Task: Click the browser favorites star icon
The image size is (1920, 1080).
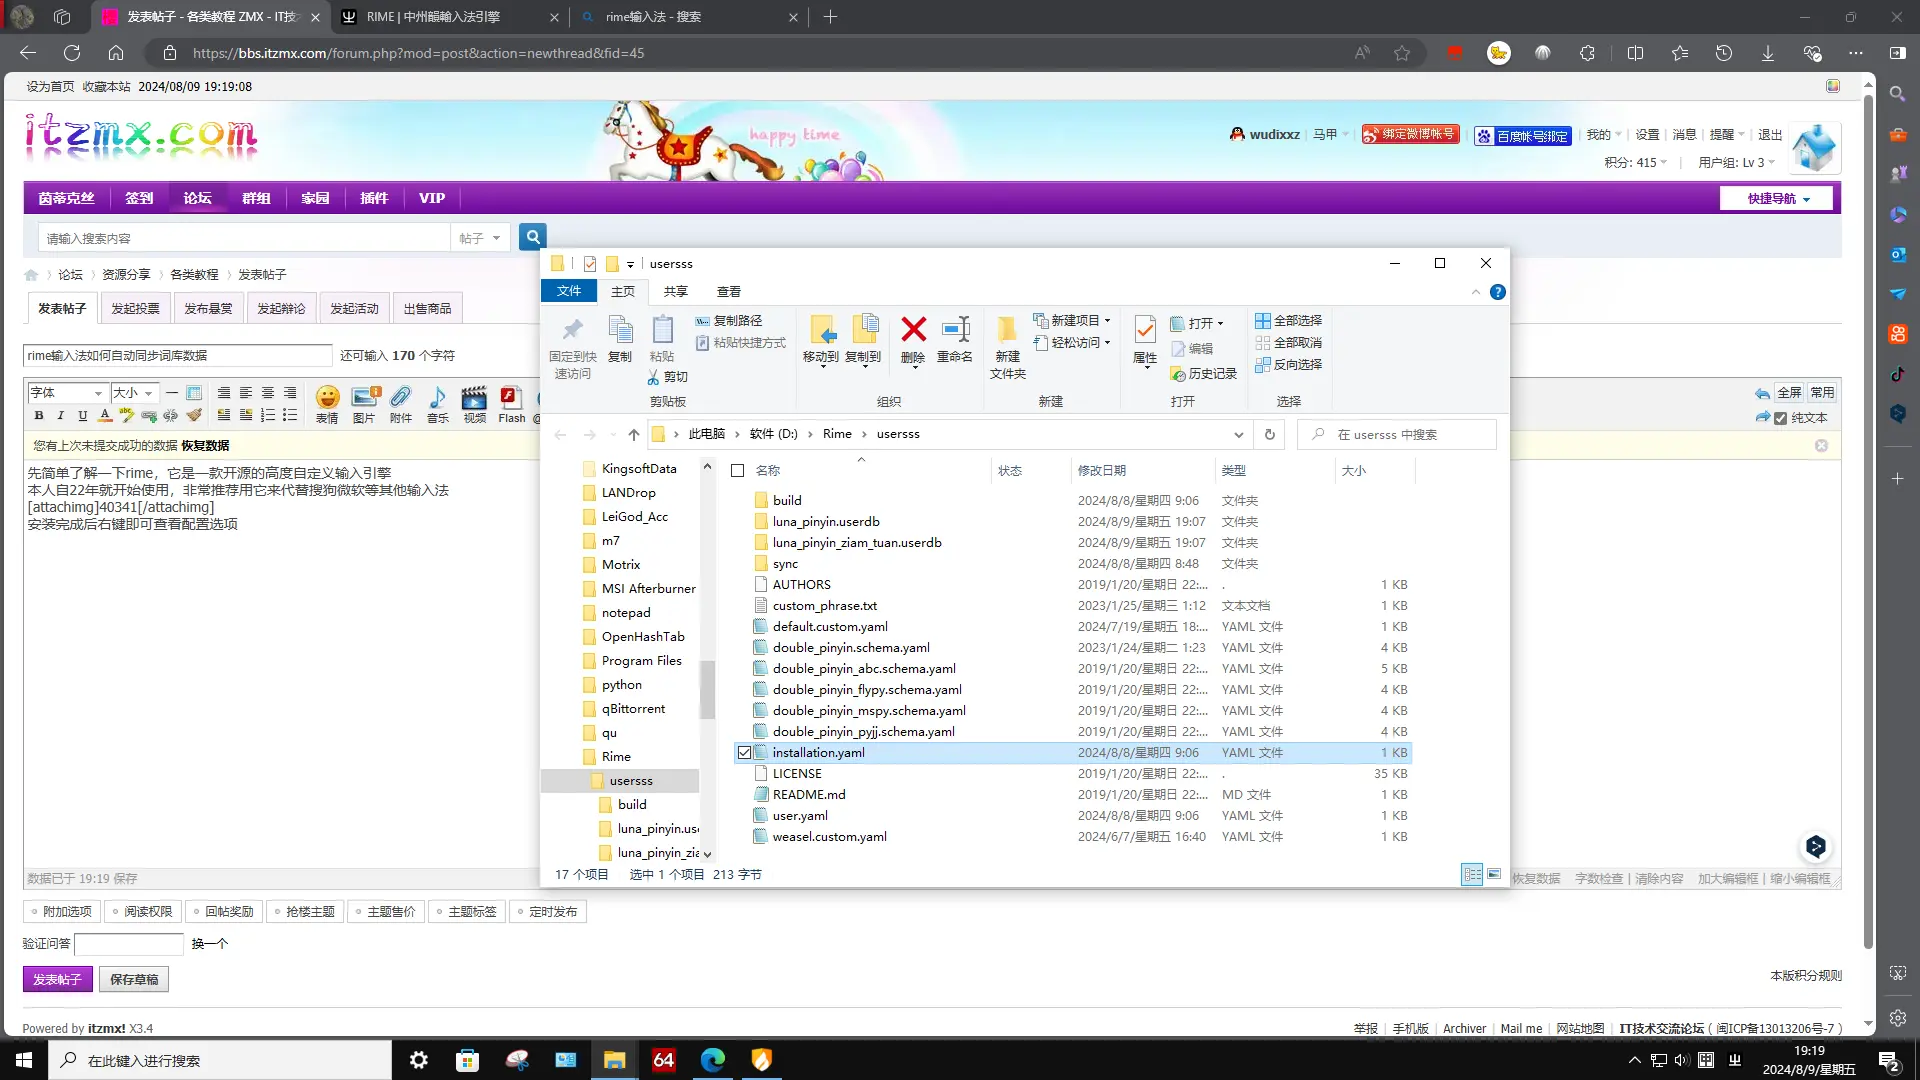Action: [1402, 53]
